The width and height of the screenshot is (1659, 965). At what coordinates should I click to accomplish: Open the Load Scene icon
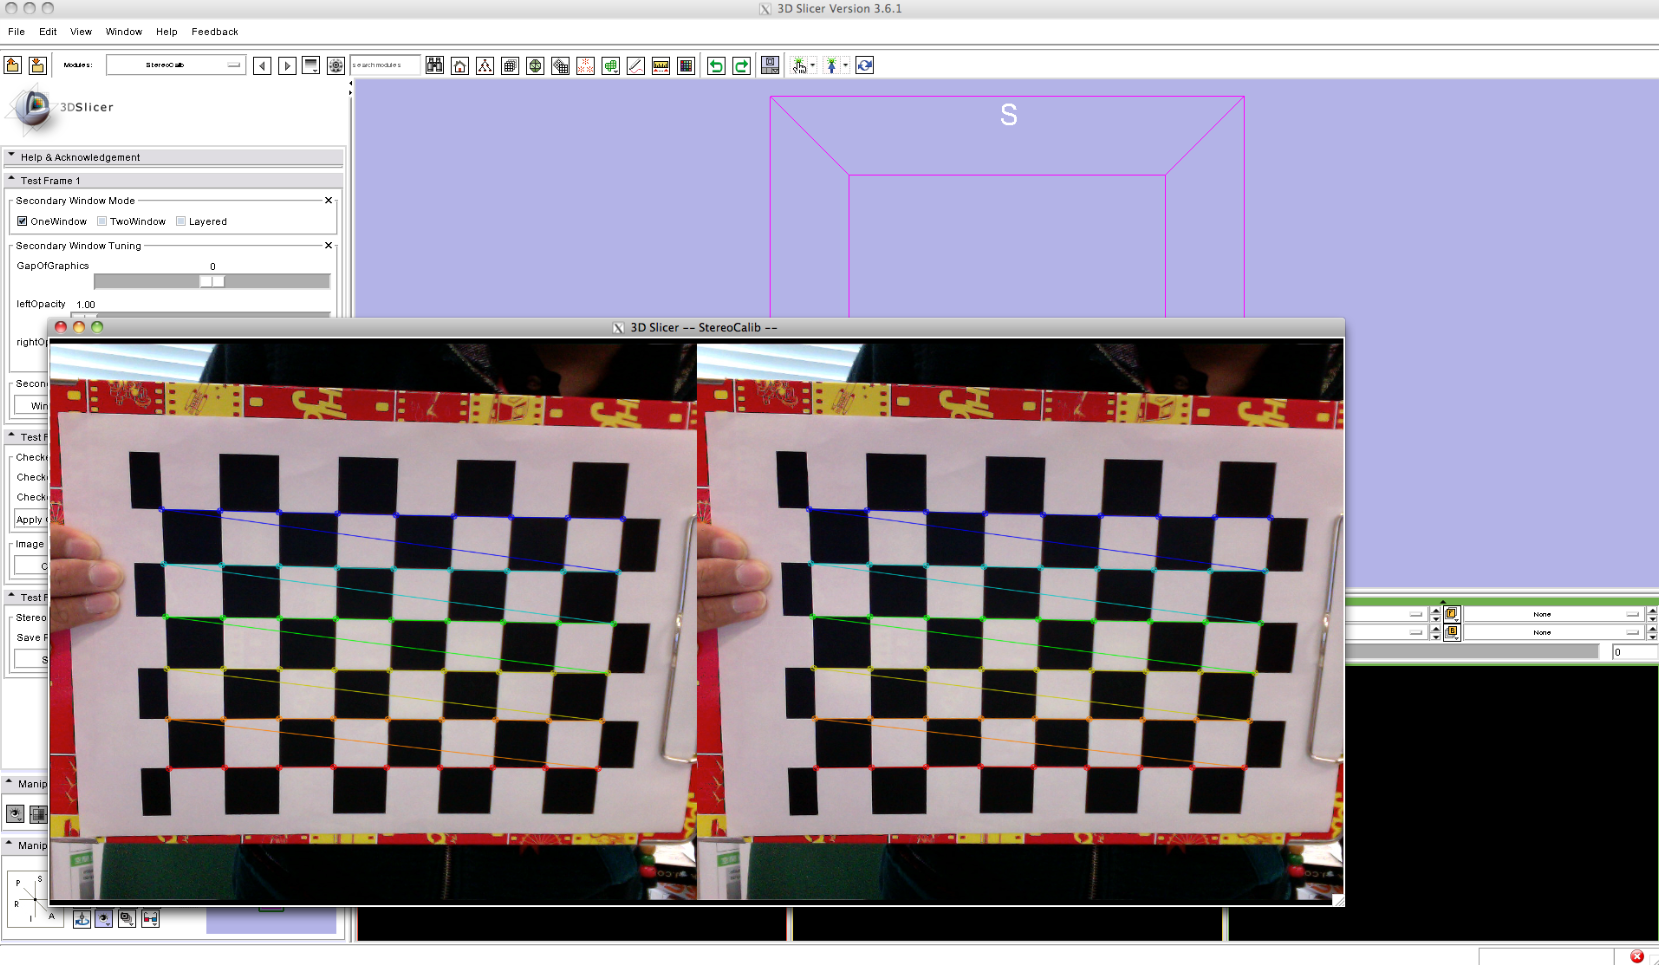tap(13, 66)
